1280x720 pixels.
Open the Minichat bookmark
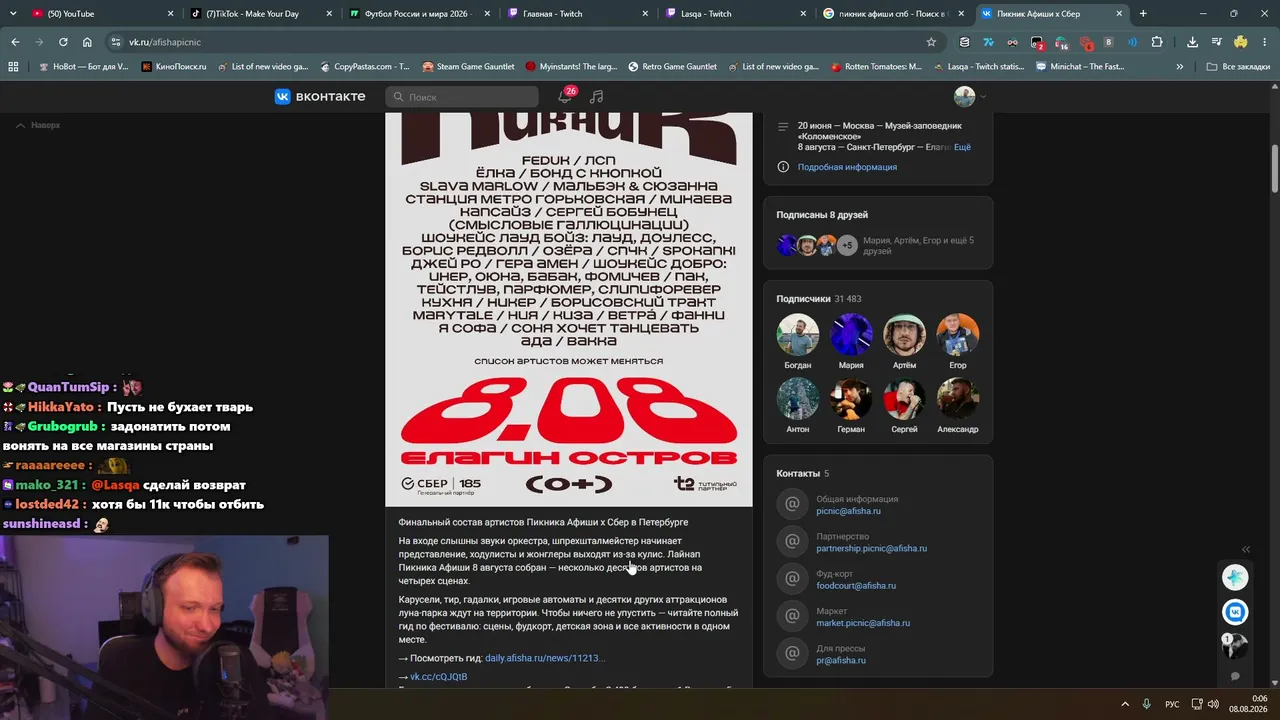(1080, 67)
